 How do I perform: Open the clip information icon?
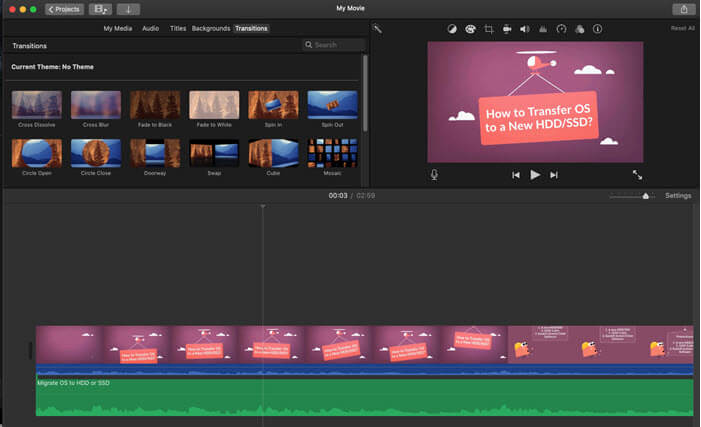pos(597,29)
